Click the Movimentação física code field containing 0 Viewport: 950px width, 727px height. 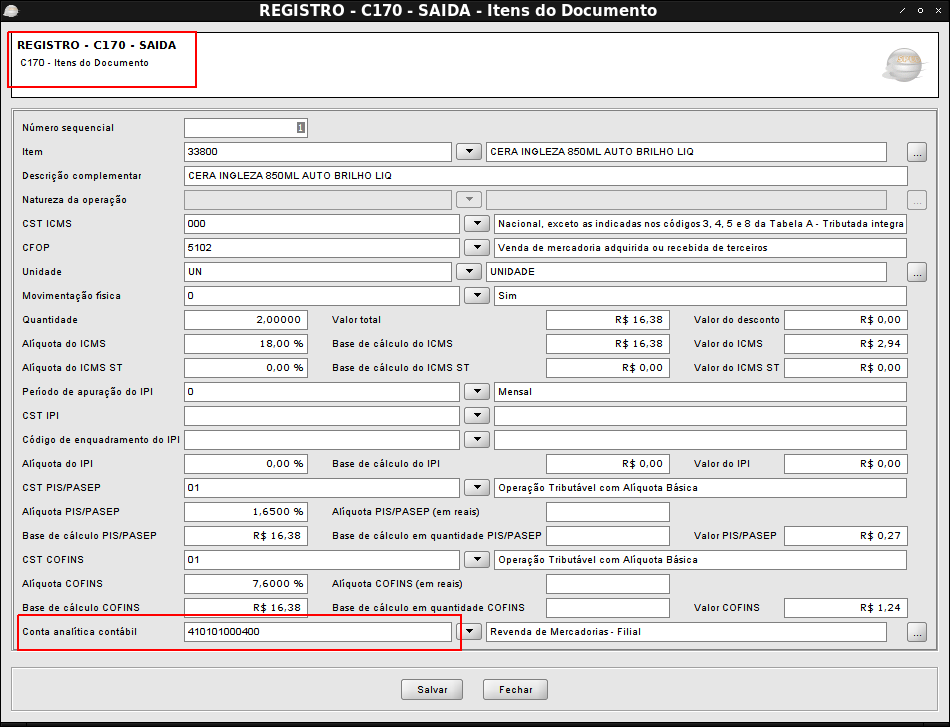(322, 296)
